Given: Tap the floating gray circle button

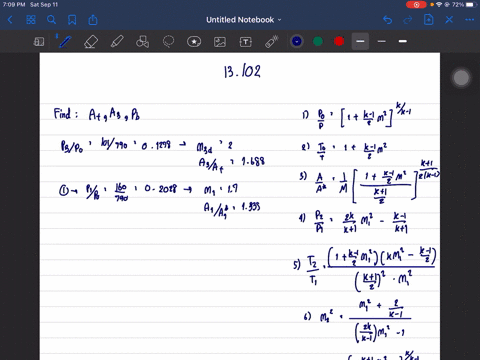Looking at the screenshot, I should coord(461,78).
